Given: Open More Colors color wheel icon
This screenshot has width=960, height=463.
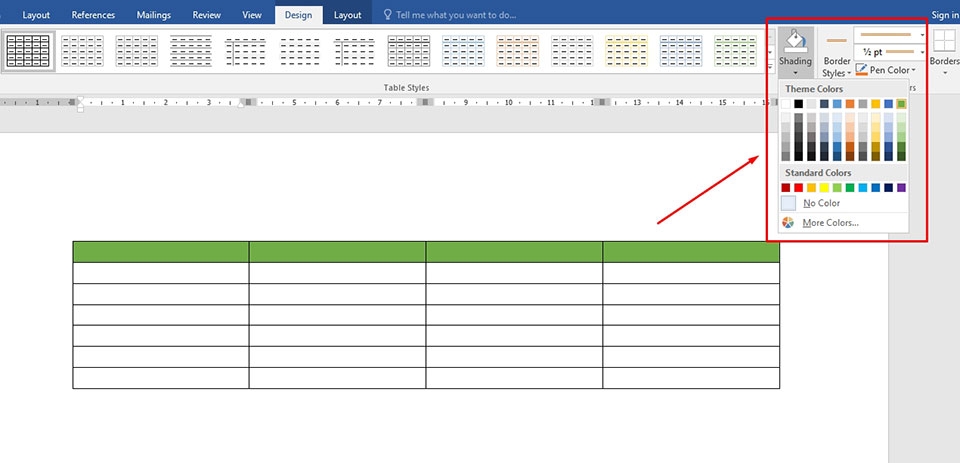Looking at the screenshot, I should tap(789, 223).
